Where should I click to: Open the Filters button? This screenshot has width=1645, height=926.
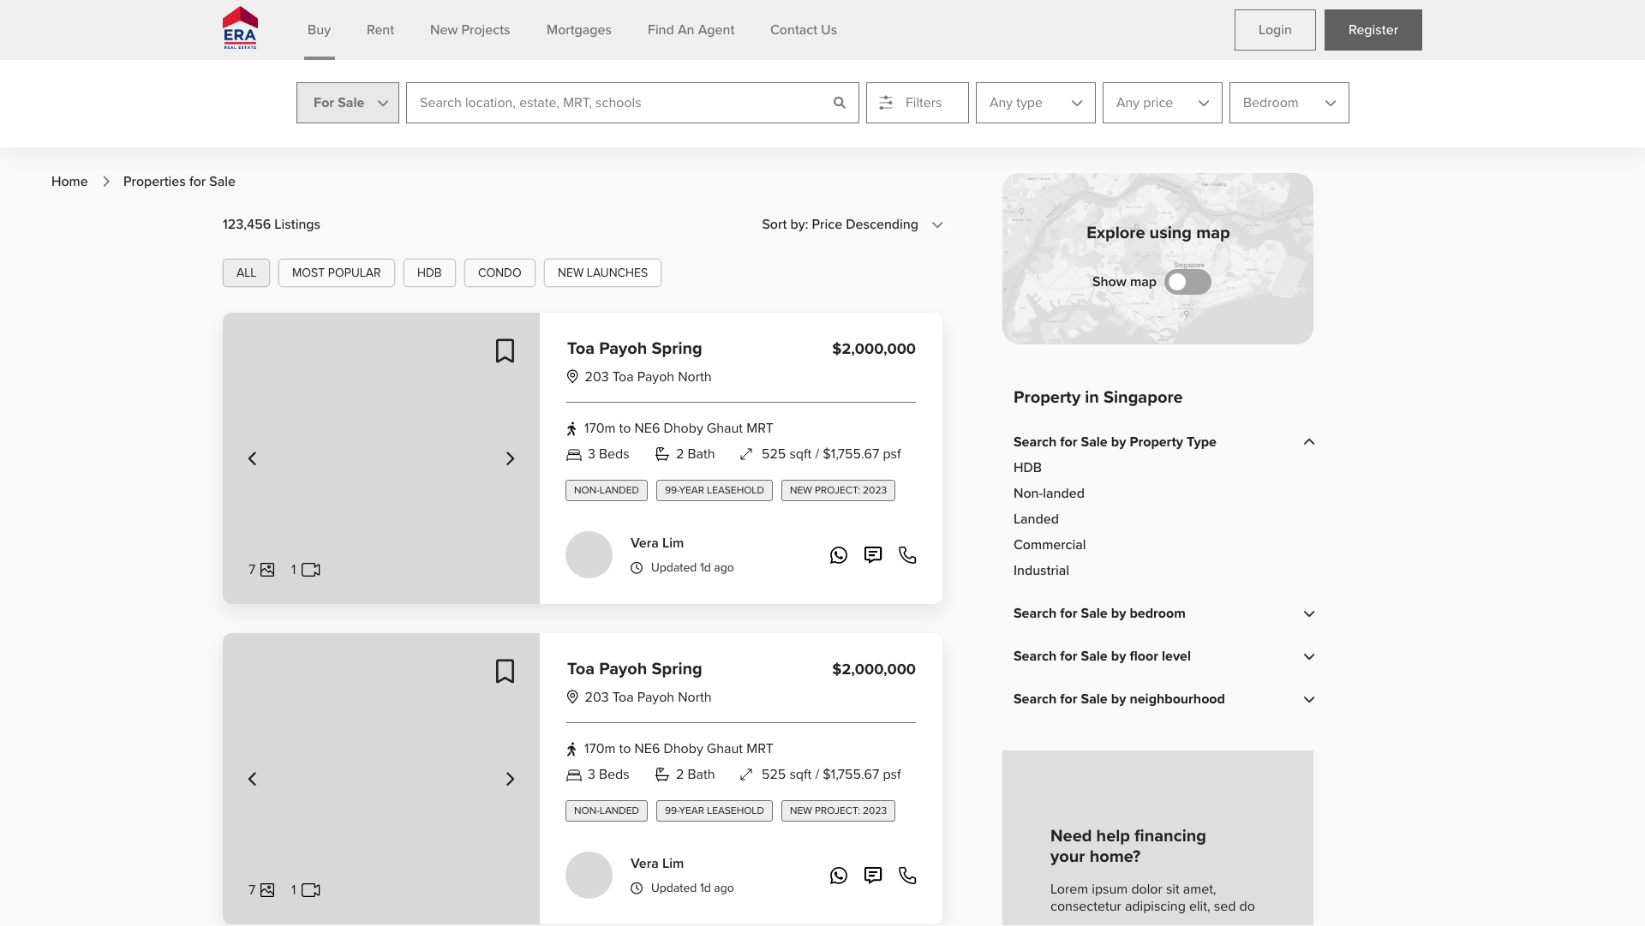pyautogui.click(x=917, y=103)
